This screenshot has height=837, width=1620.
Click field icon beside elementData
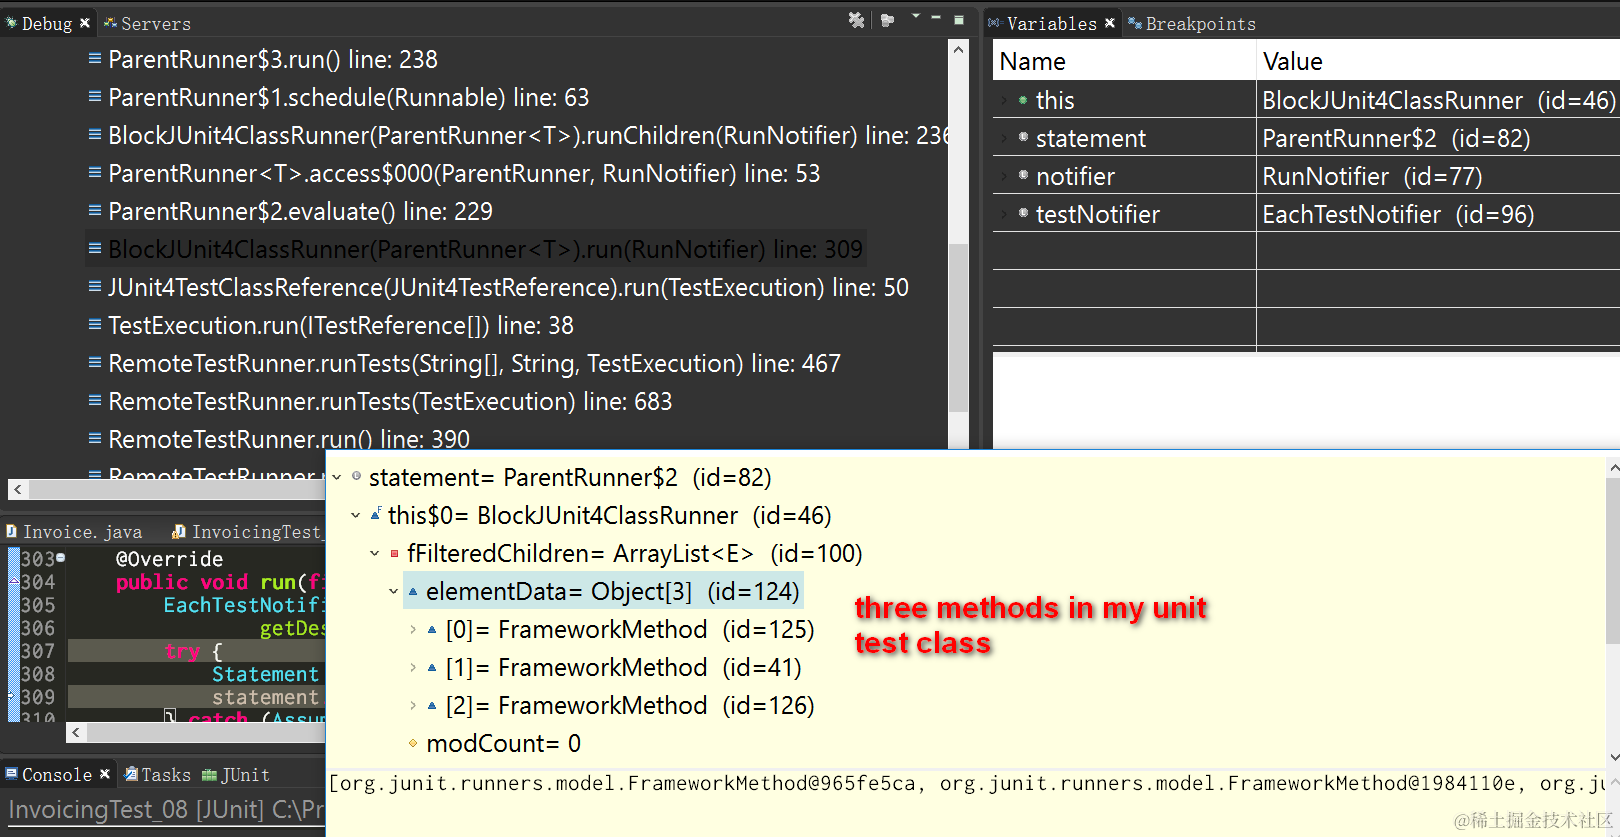413,591
